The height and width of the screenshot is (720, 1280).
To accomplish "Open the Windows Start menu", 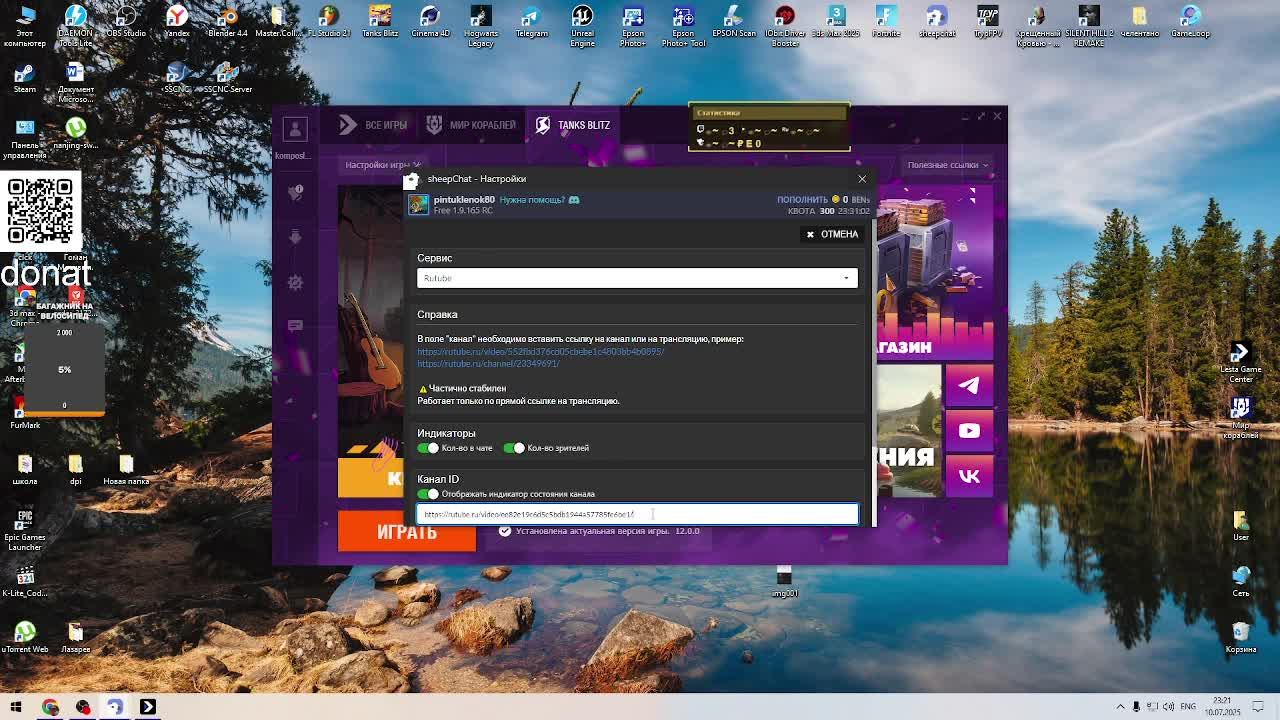I will [16, 707].
